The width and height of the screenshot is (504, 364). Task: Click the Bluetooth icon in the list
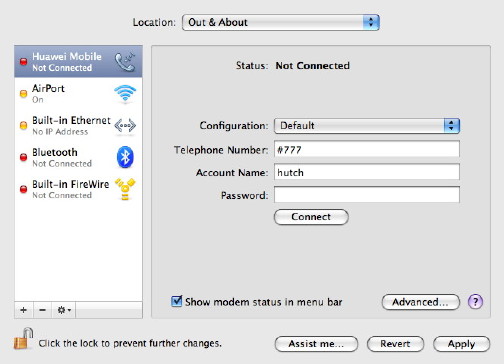(x=125, y=157)
